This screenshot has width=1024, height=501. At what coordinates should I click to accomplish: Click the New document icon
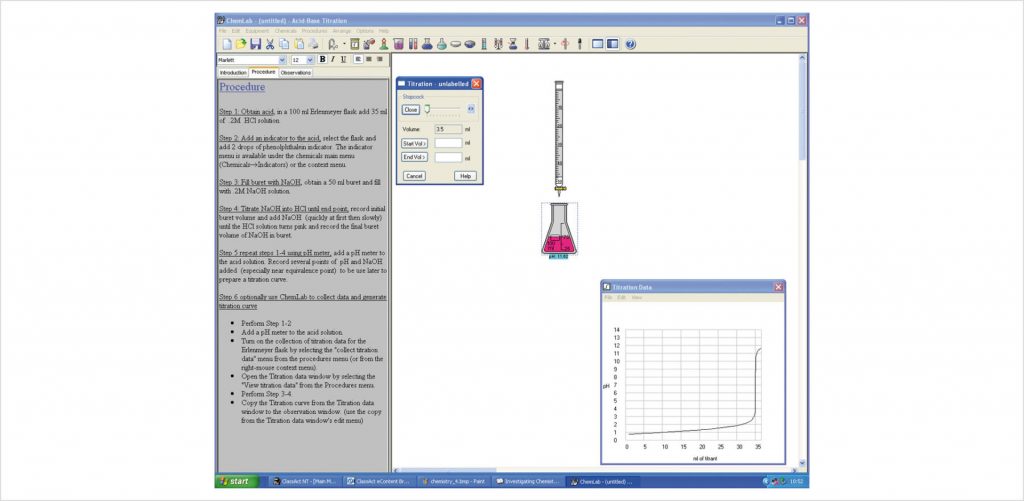226,44
